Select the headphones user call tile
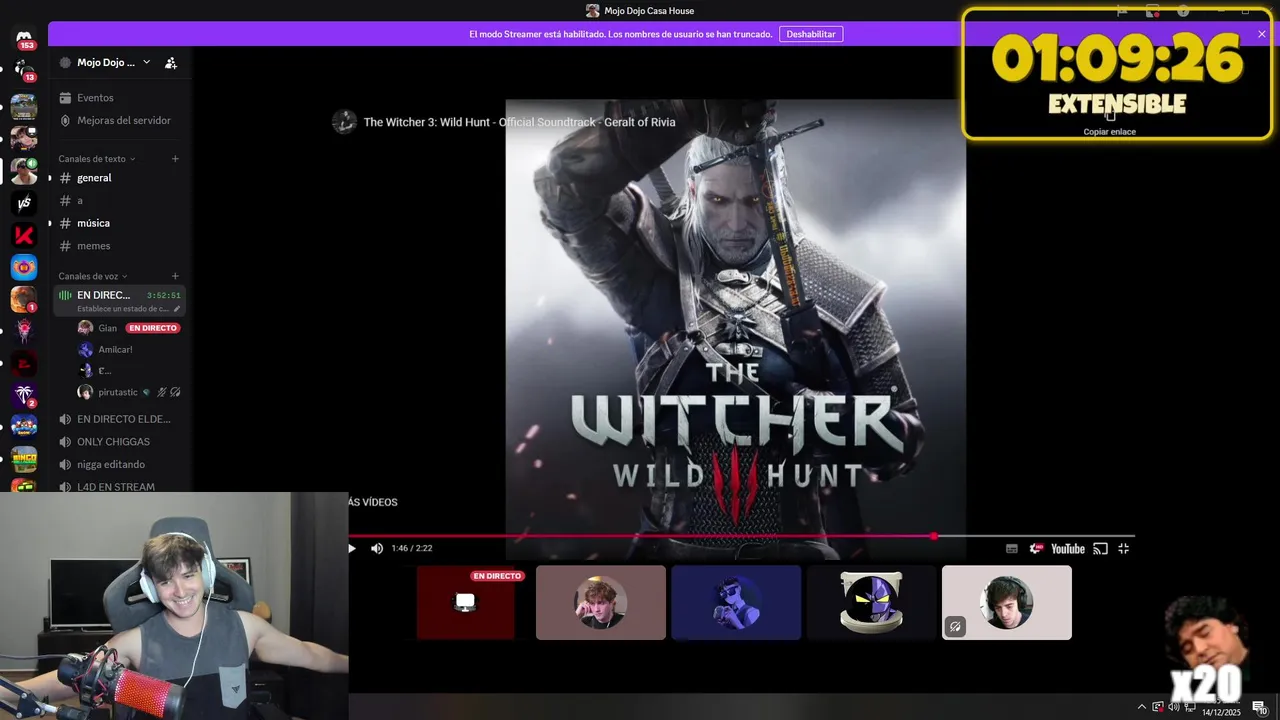The width and height of the screenshot is (1280, 720). tap(1007, 603)
